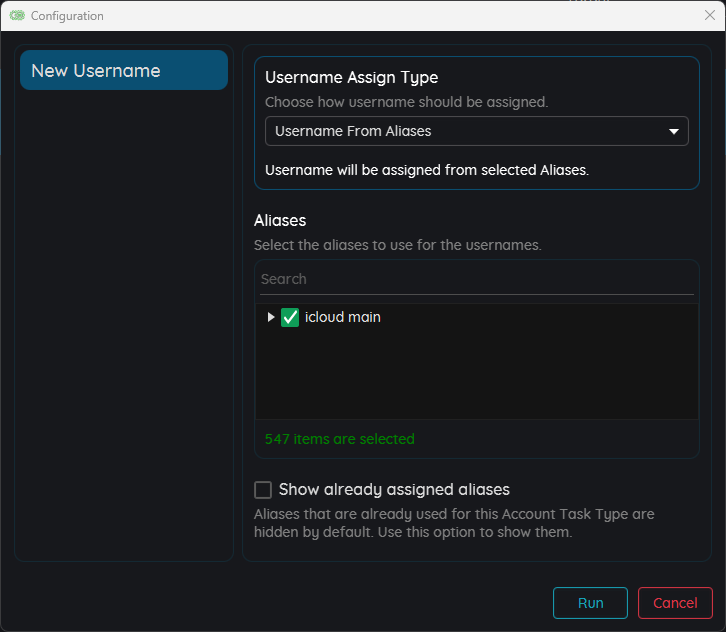Focus the aliases Search field
Screen dimensions: 726x632
476,279
